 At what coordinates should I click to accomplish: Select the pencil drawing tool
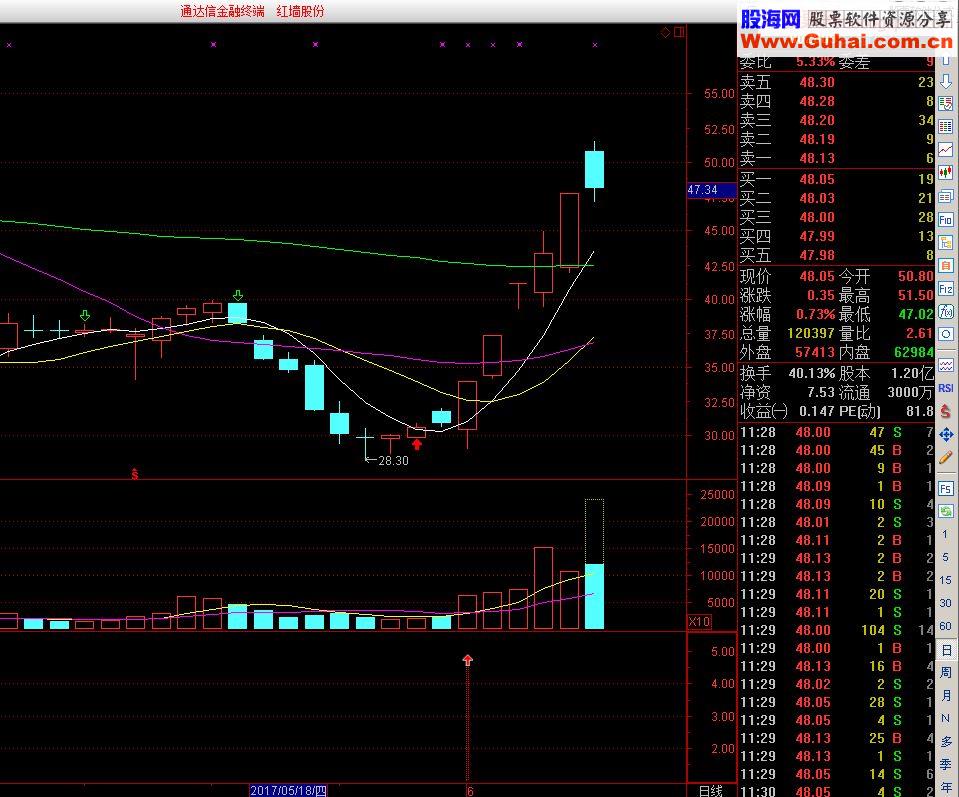pyautogui.click(x=946, y=458)
